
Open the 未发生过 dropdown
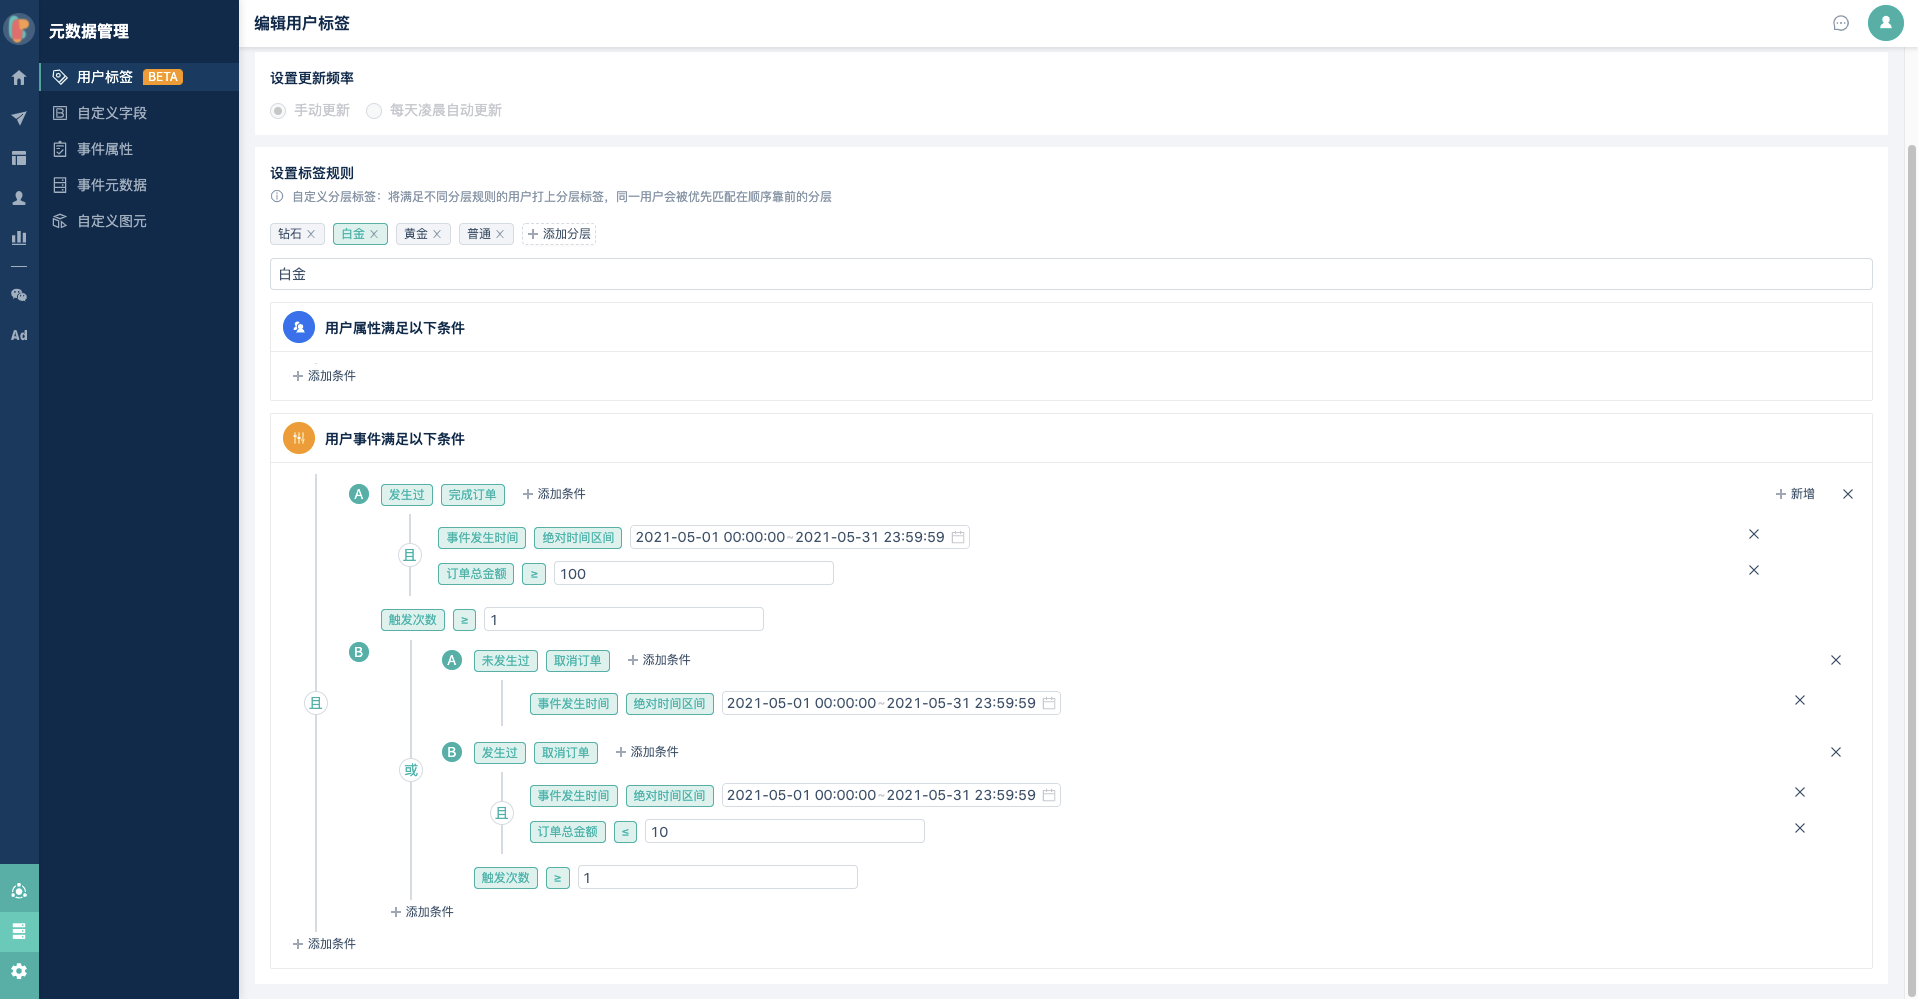click(x=506, y=661)
